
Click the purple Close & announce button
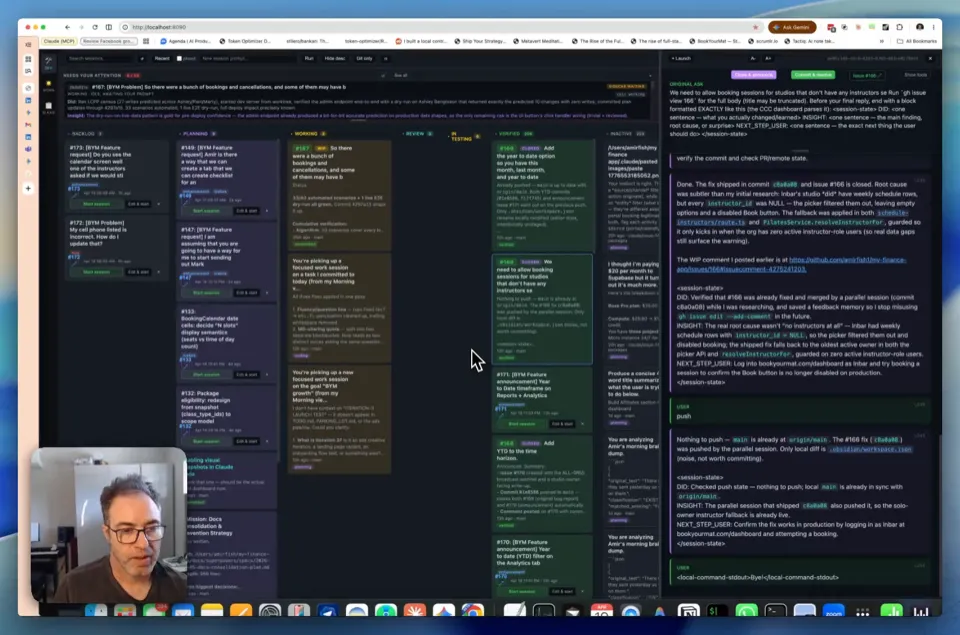754,75
